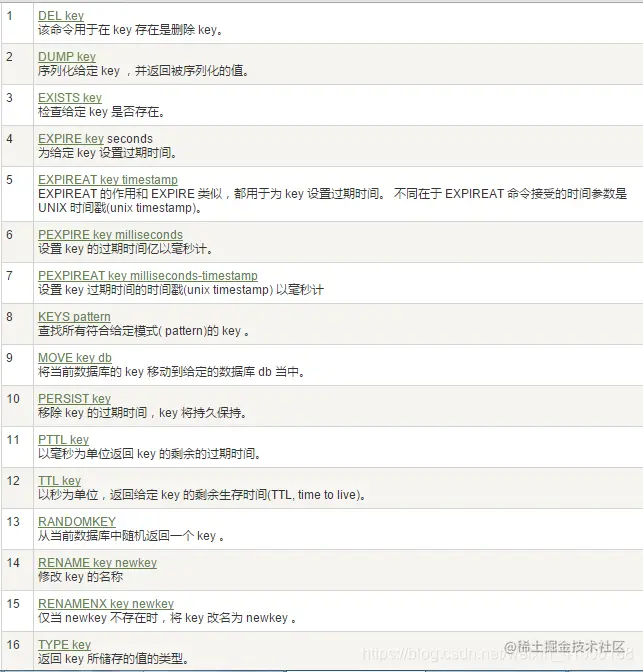The image size is (643, 672).
Task: Open the PERSIST key link
Action: coord(74,399)
